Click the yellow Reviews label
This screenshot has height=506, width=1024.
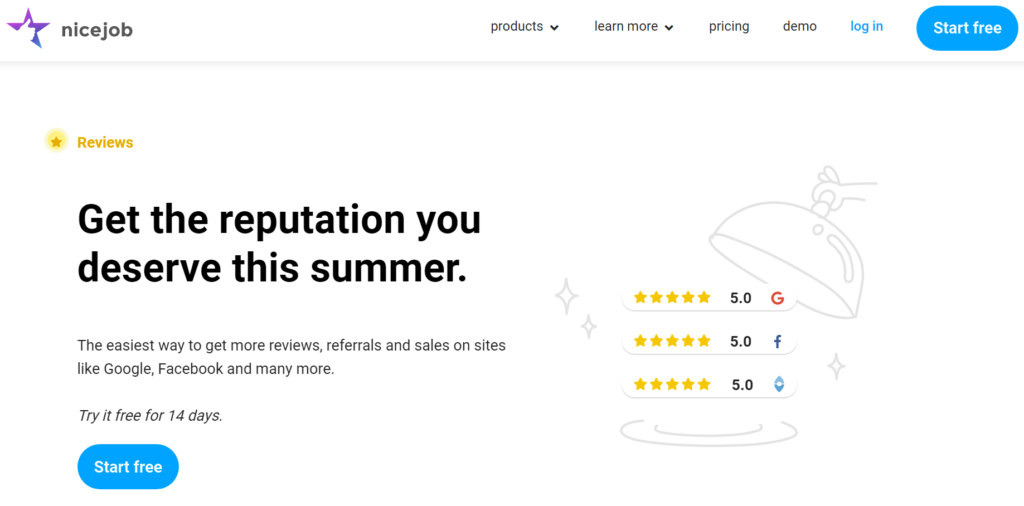(105, 142)
